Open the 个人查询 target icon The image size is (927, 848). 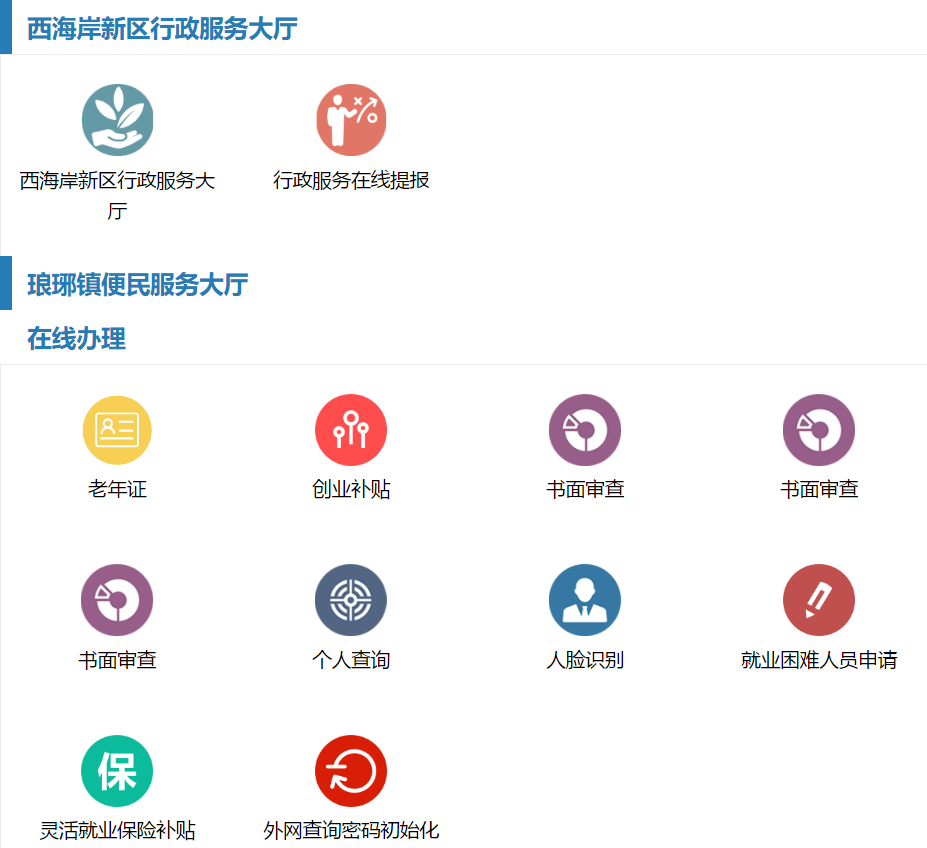(x=351, y=600)
